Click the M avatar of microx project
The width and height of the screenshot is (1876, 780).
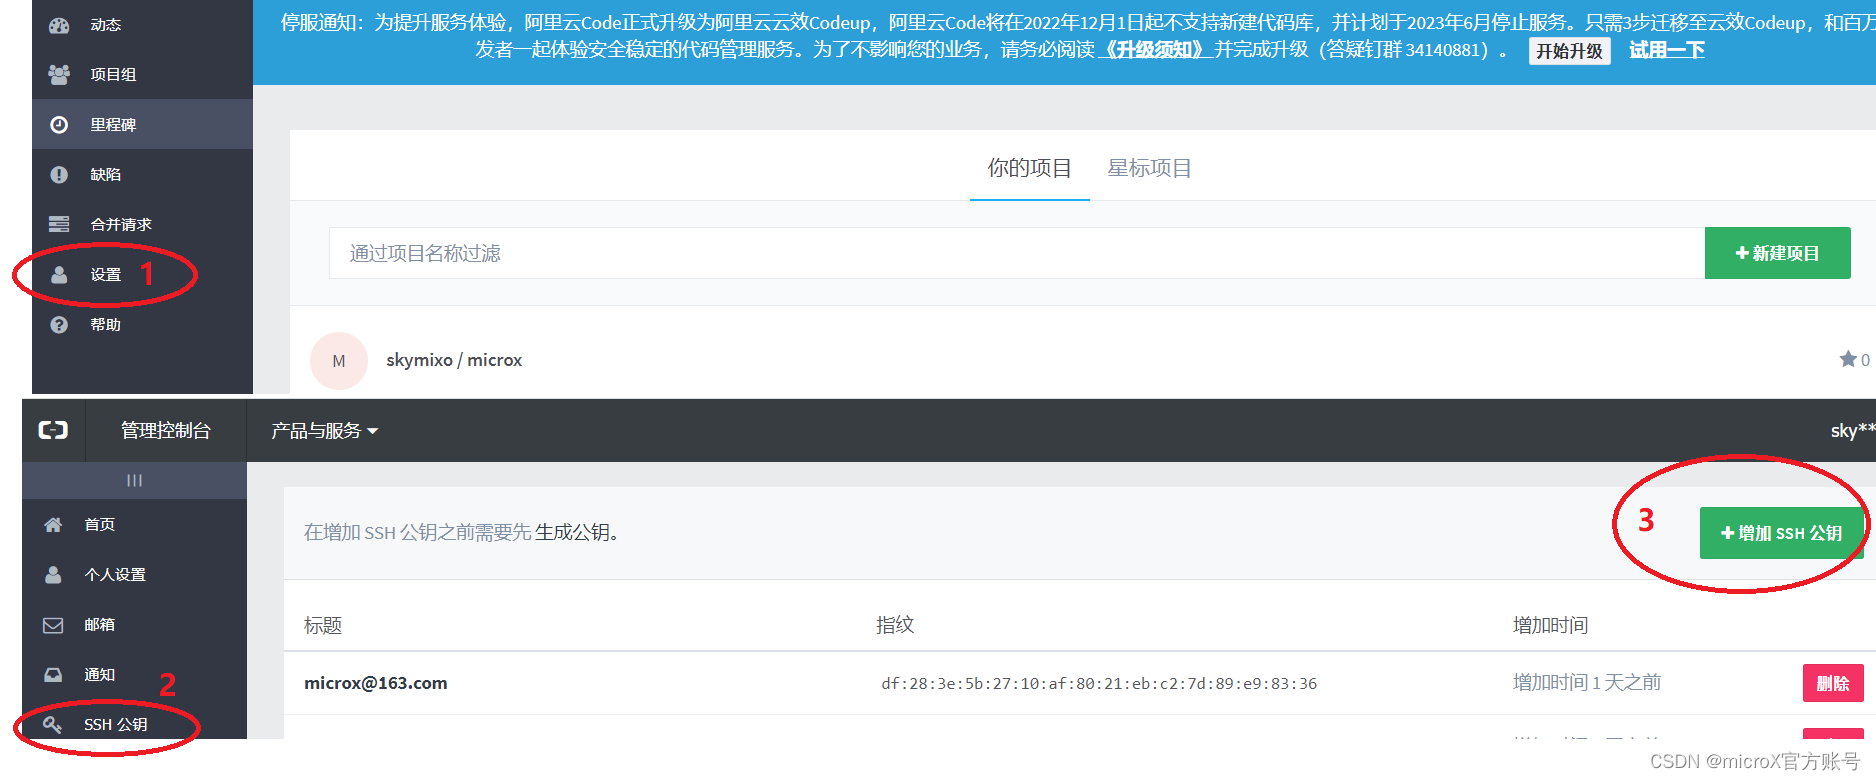click(339, 361)
